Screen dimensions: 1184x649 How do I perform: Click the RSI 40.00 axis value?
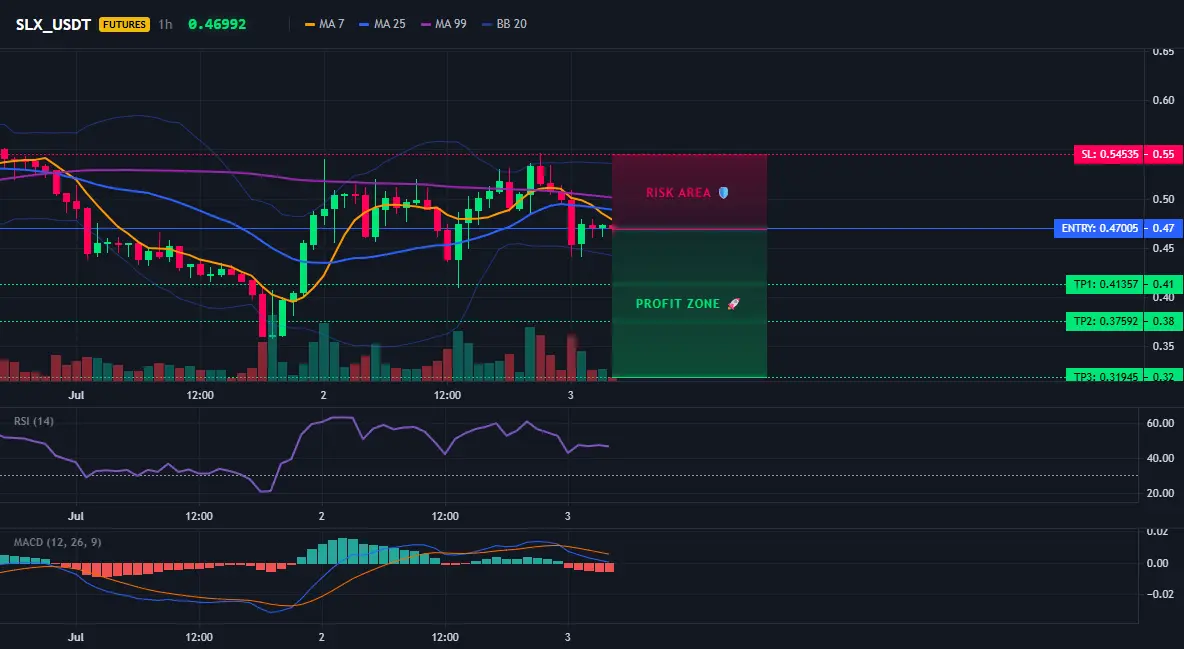tap(1159, 458)
